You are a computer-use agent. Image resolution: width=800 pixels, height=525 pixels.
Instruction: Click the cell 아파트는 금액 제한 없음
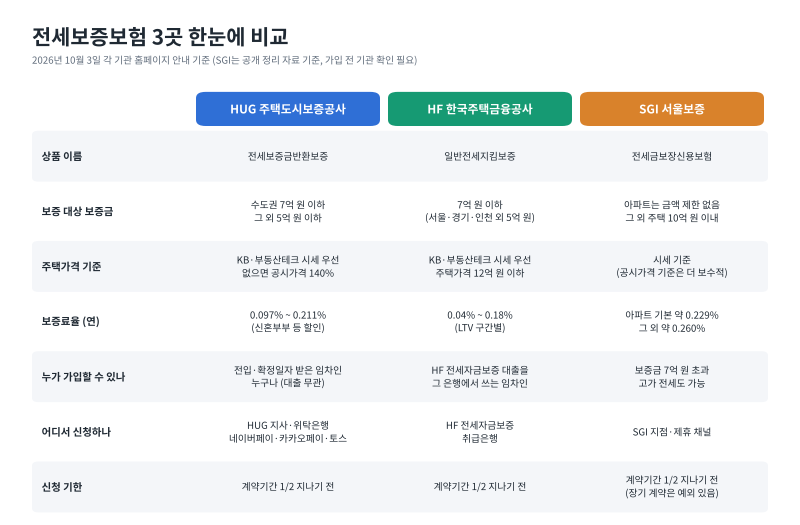click(672, 205)
